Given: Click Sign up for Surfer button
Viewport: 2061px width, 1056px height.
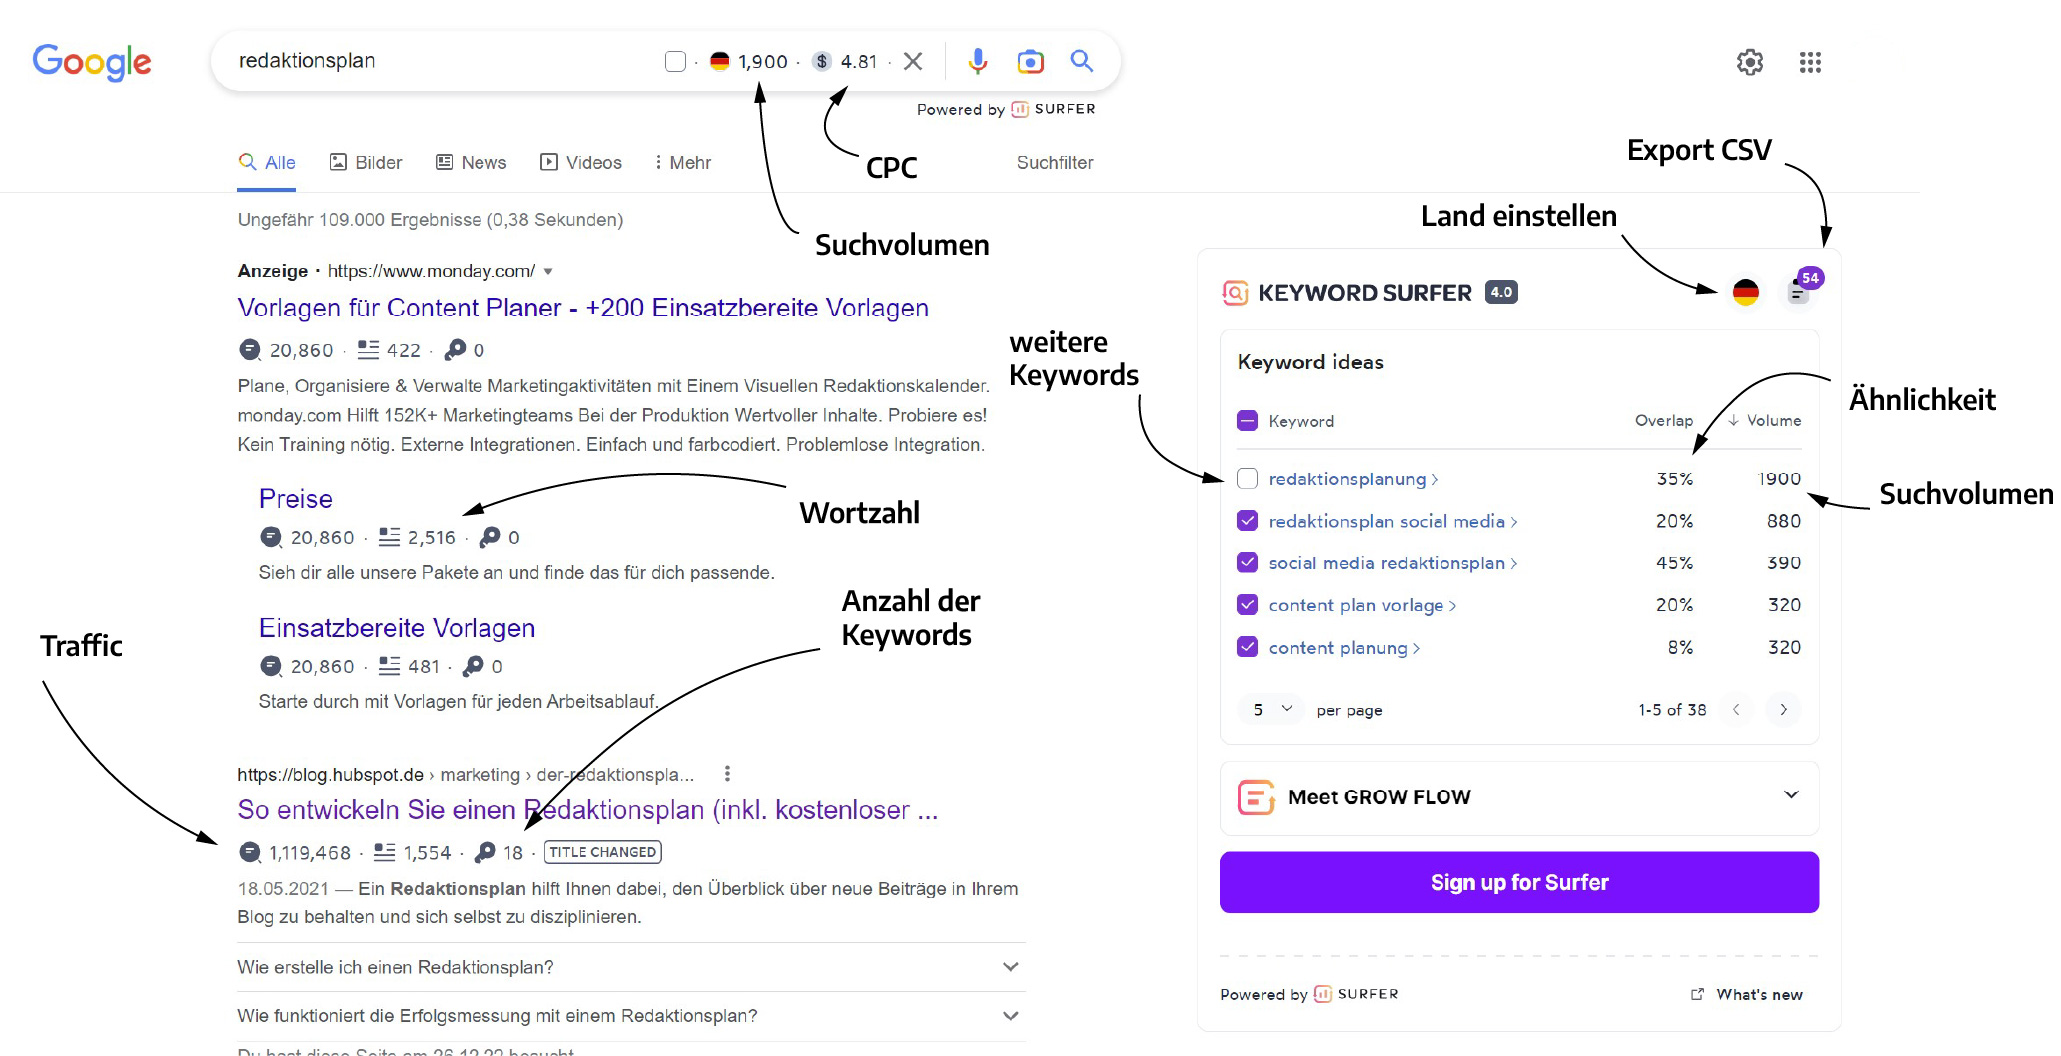Looking at the screenshot, I should click(1519, 882).
